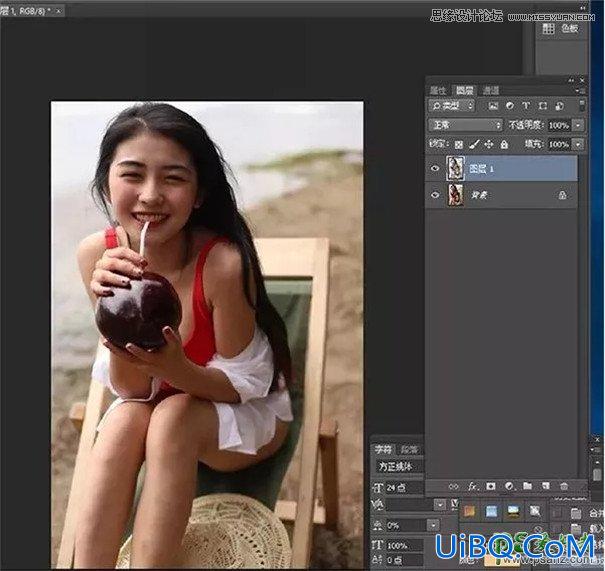This screenshot has height=571, width=605.
Task: Click the orange book style icon
Action: (x=469, y=512)
